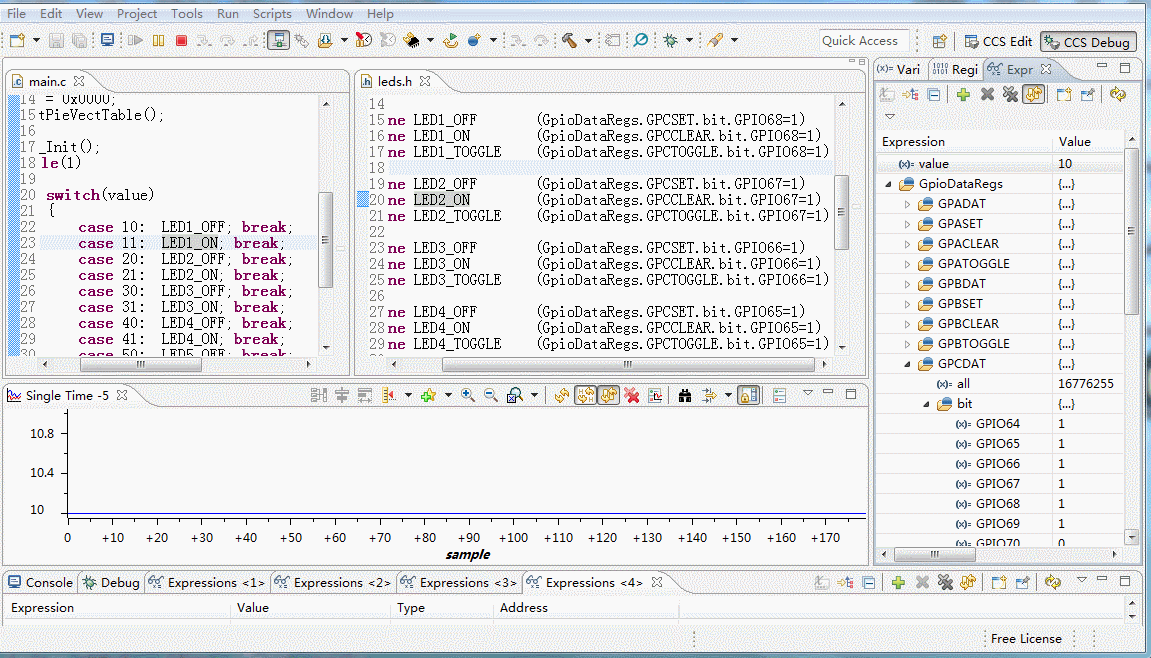Viewport: 1151px width, 658px height.
Task: Open the Project menu
Action: [x=137, y=13]
